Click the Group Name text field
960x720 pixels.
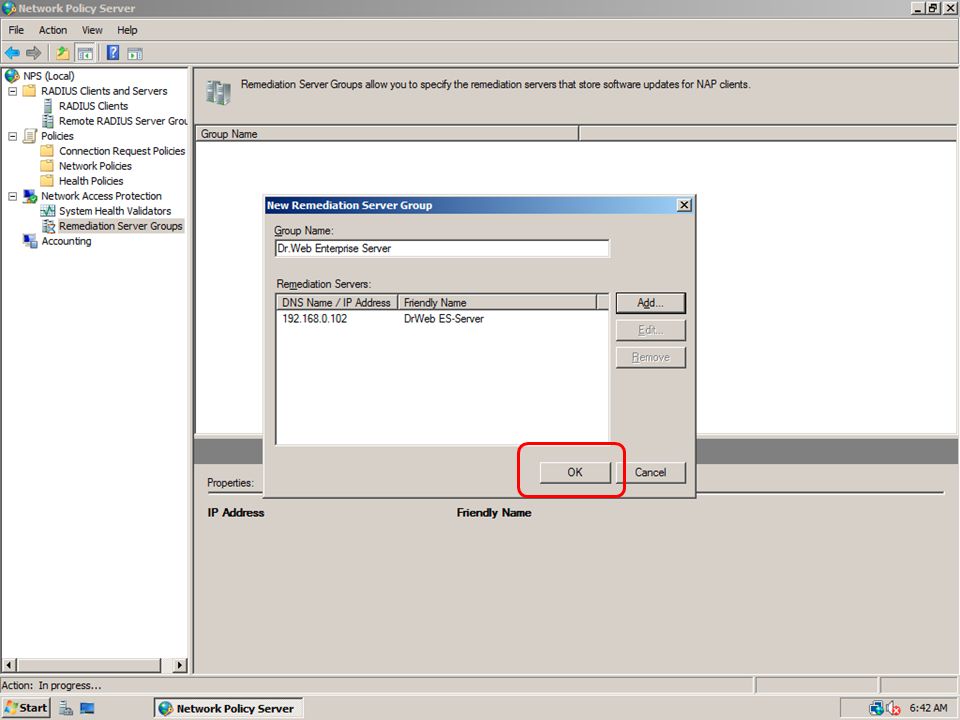coord(442,248)
